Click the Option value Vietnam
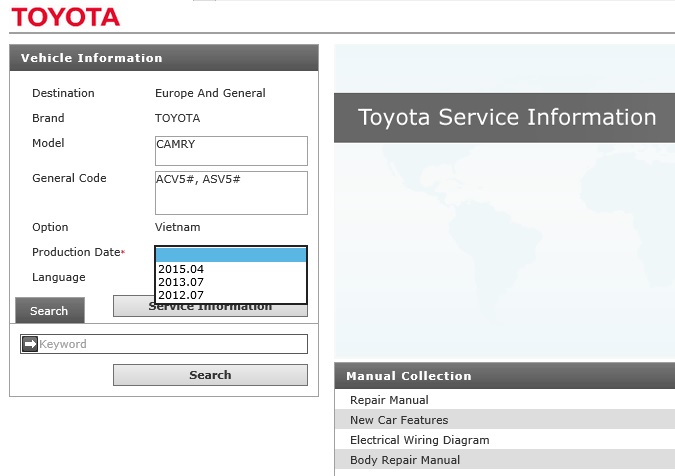Image resolution: width=675 pixels, height=476 pixels. pyautogui.click(x=177, y=227)
